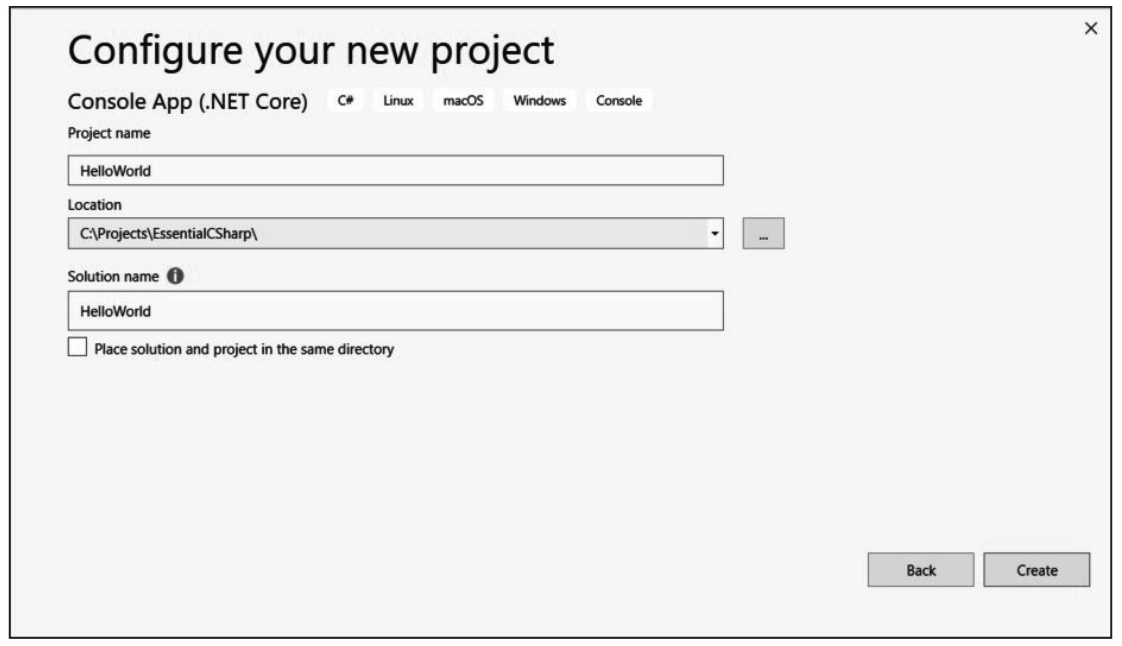Click the Location field label

tap(94, 204)
